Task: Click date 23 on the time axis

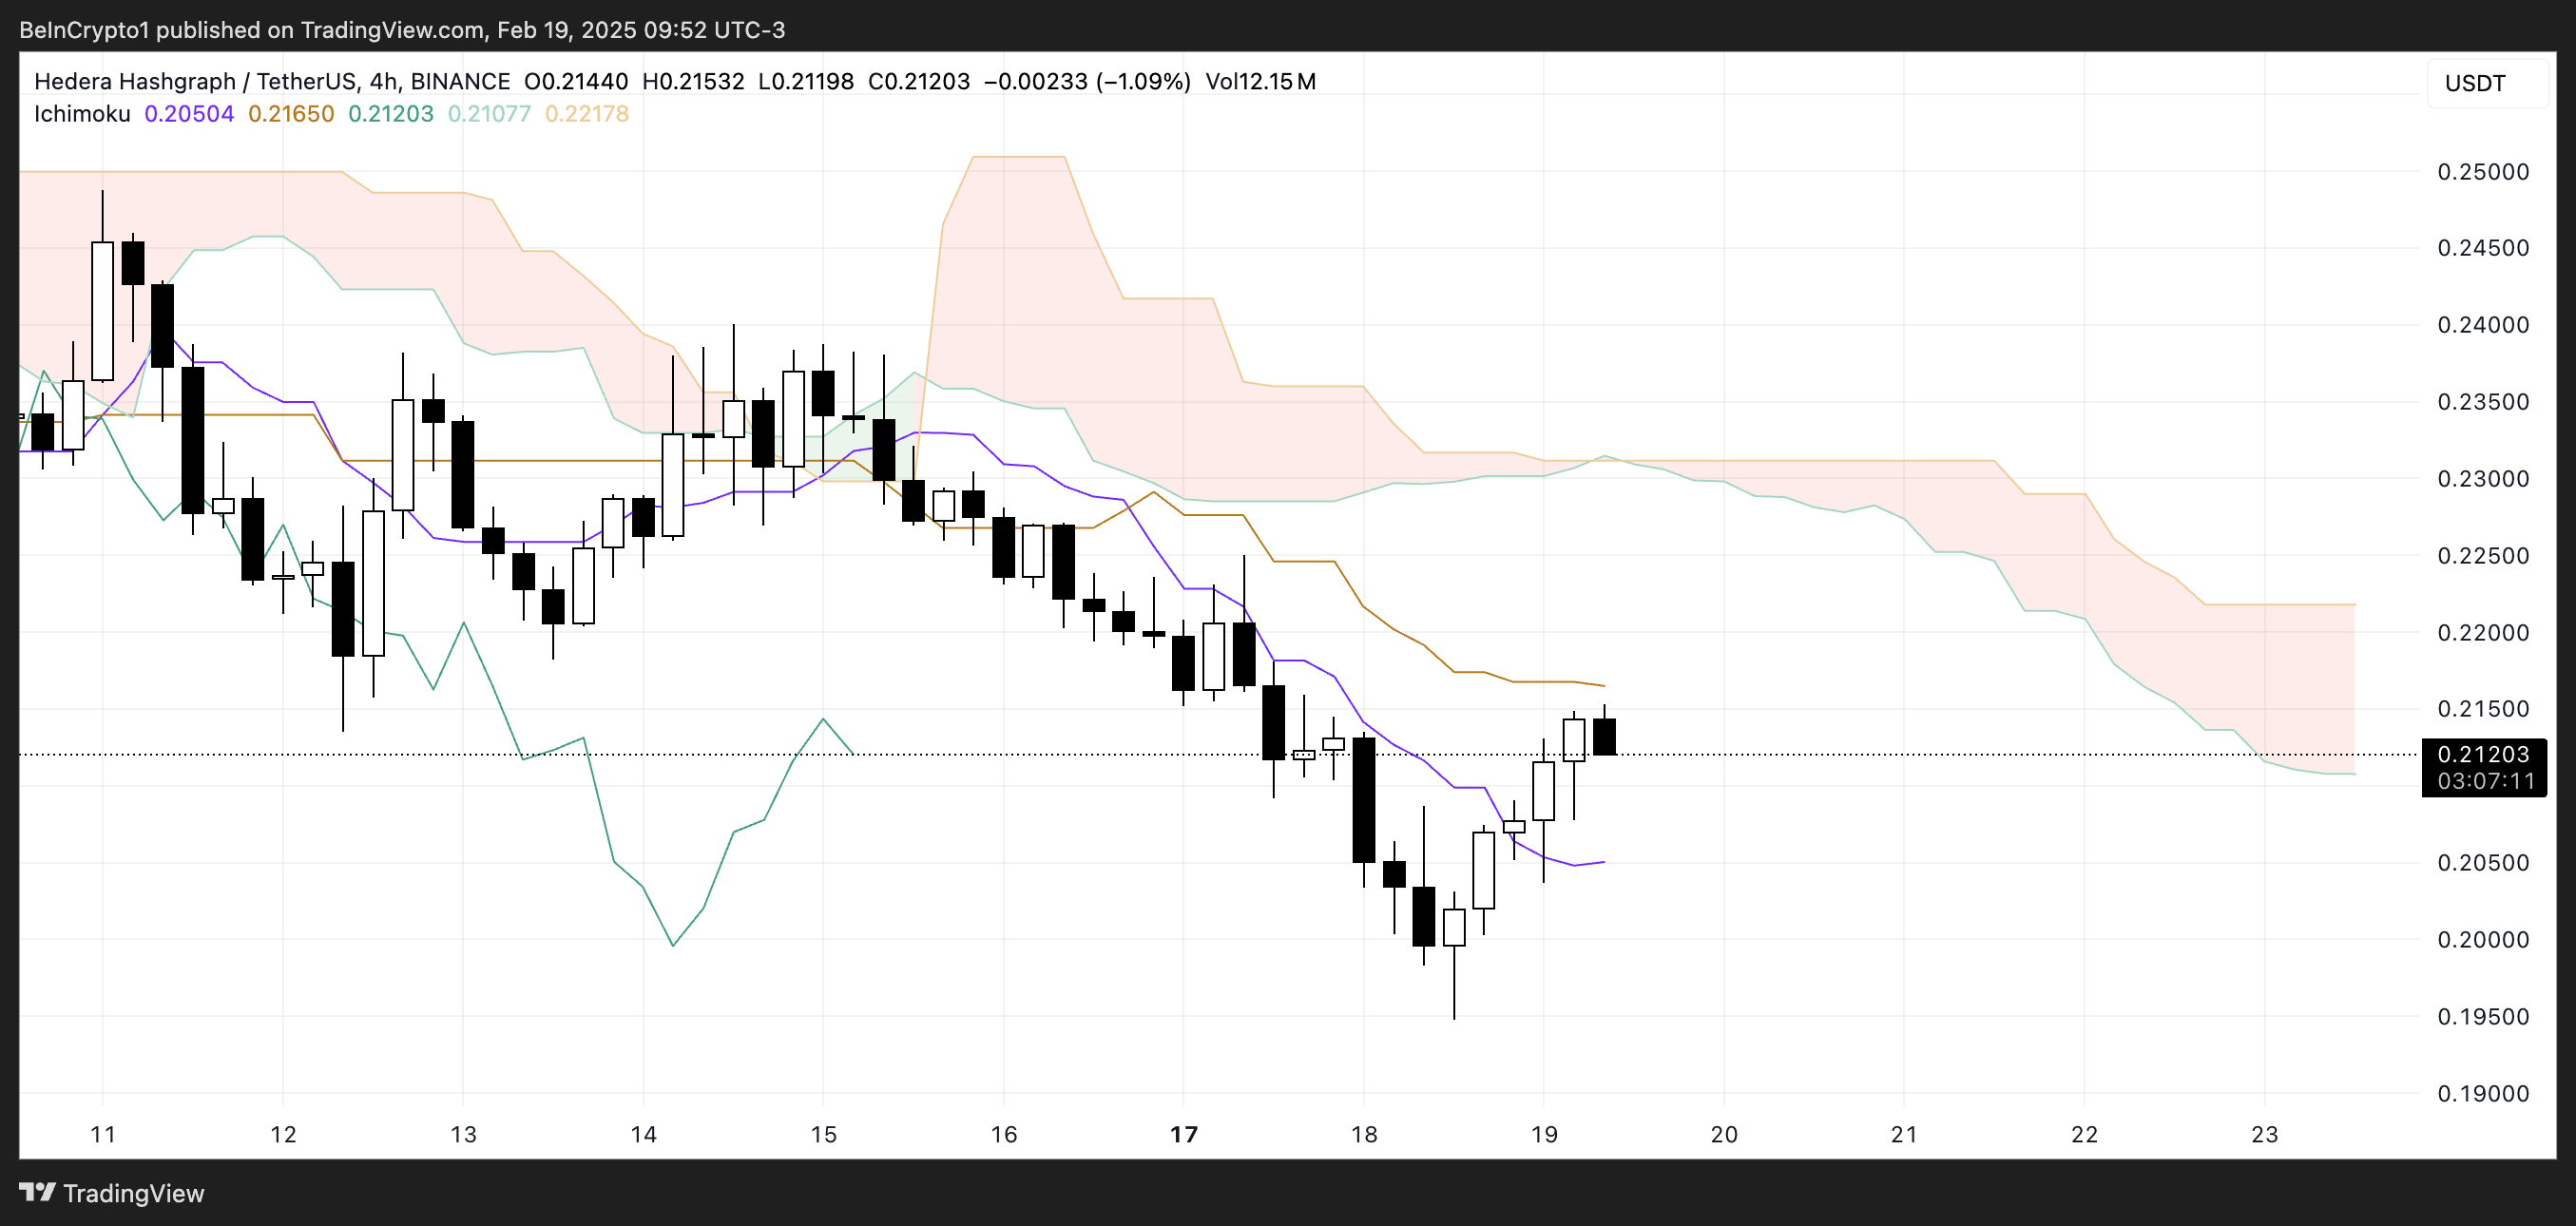Action: point(2264,1134)
